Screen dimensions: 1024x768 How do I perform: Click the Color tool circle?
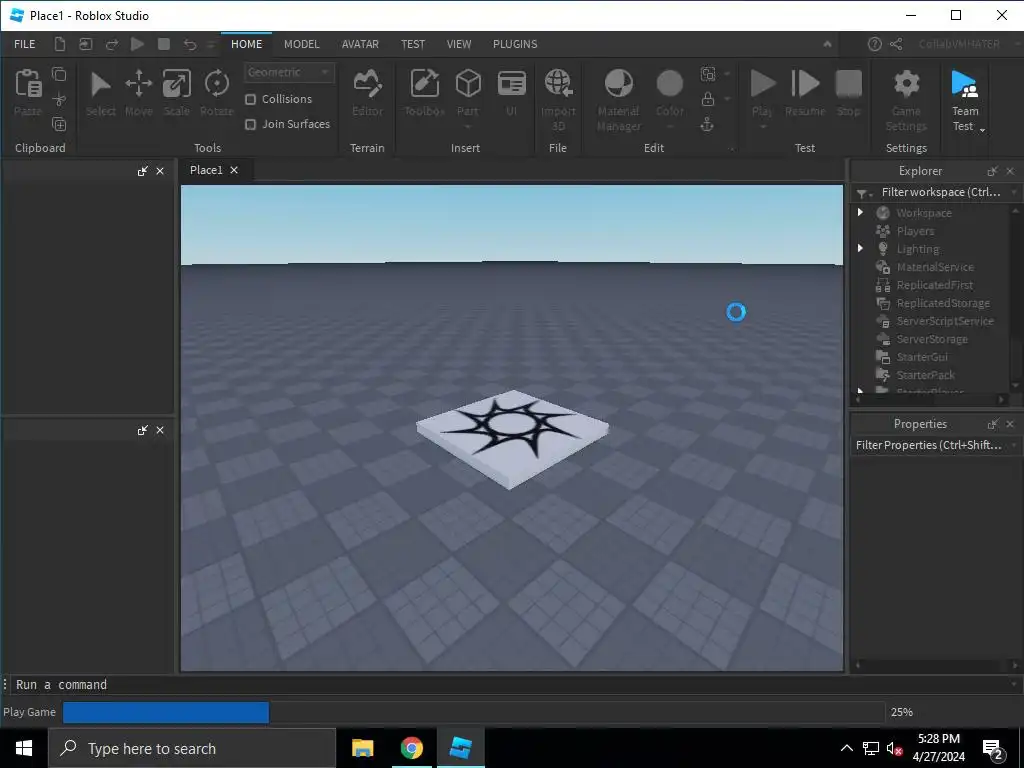669,84
